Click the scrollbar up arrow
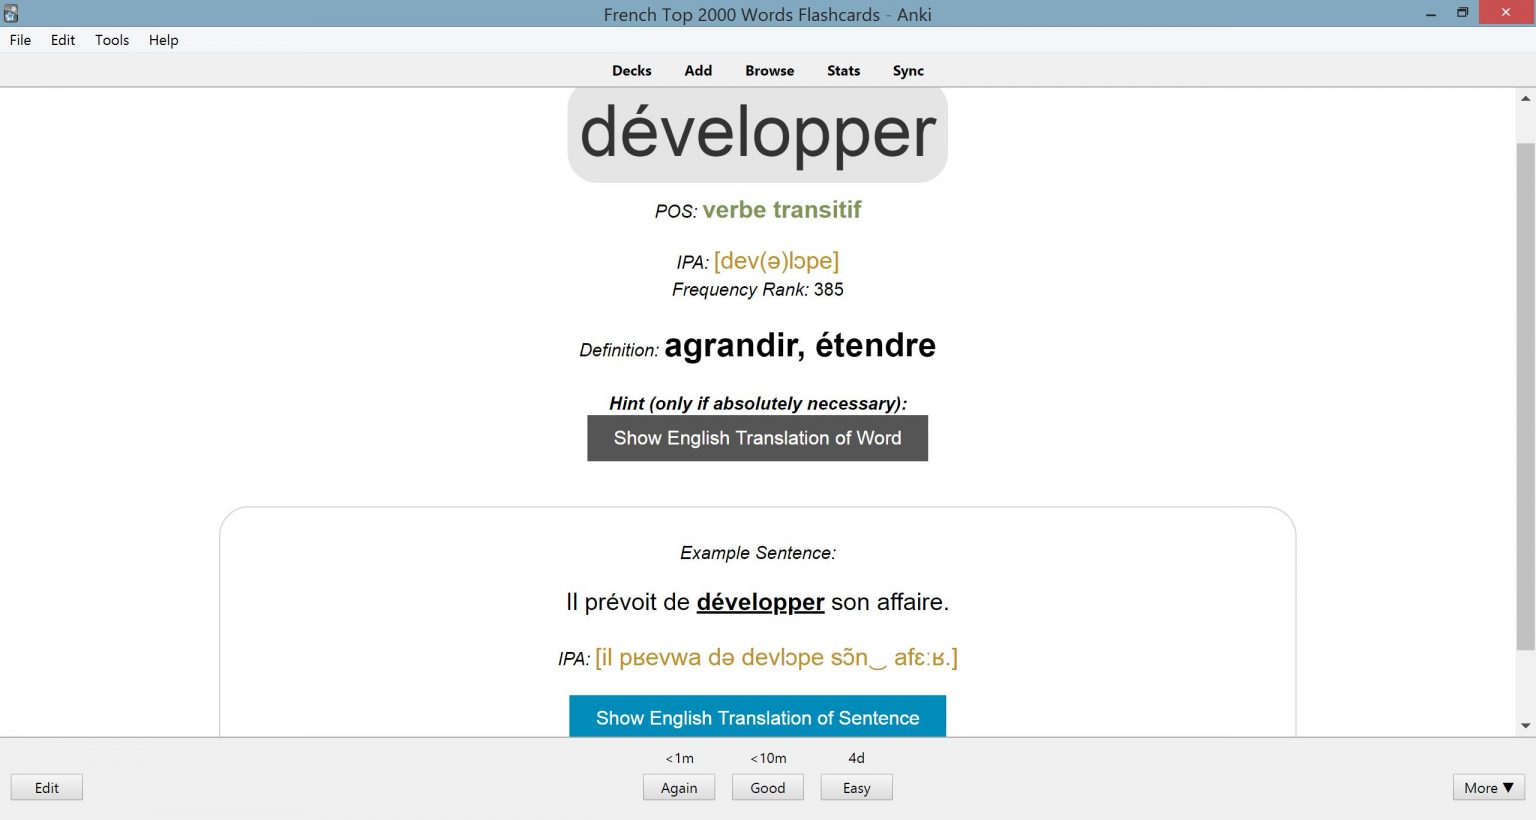1536x820 pixels. point(1525,98)
